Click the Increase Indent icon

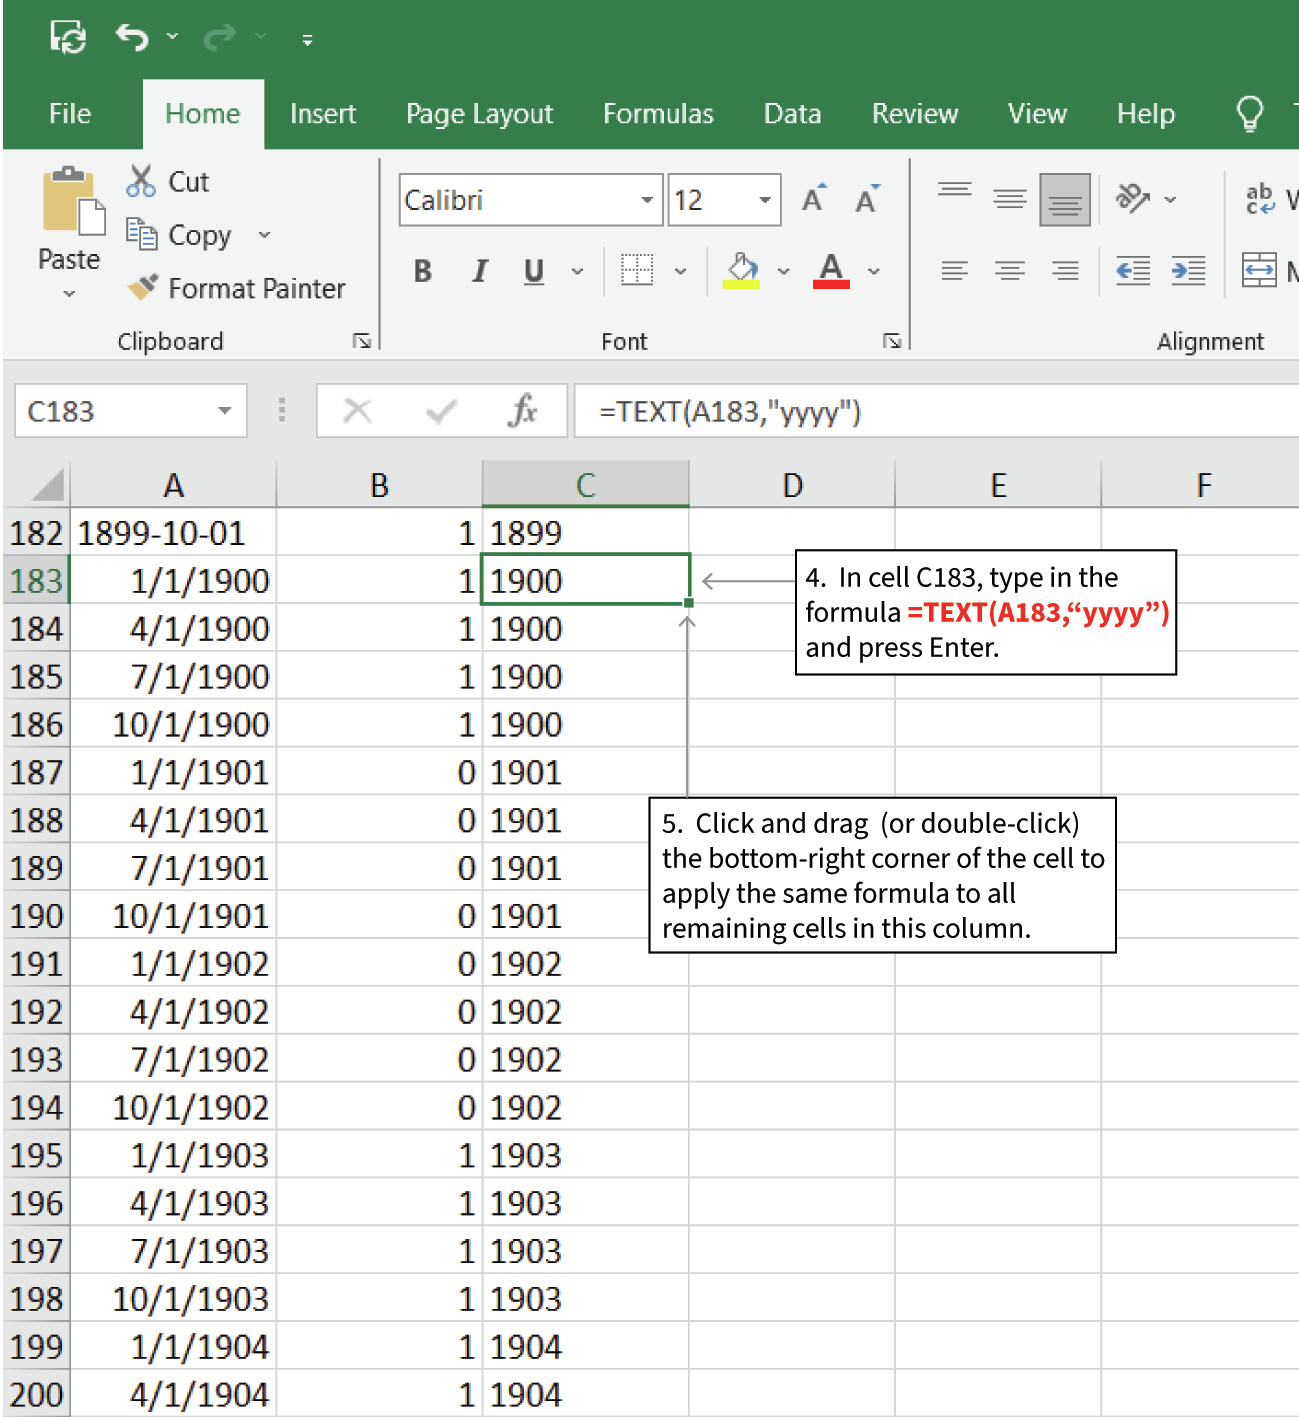[x=1188, y=270]
